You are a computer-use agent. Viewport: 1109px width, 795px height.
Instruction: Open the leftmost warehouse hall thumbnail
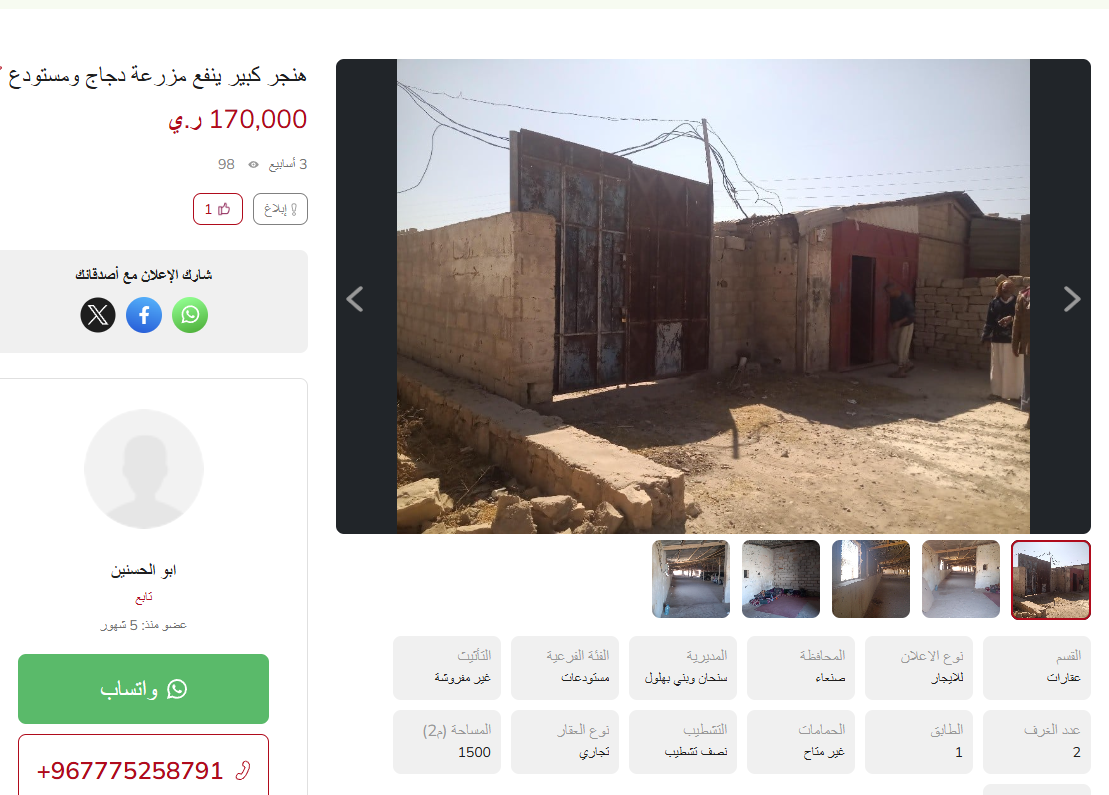pyautogui.click(x=691, y=579)
